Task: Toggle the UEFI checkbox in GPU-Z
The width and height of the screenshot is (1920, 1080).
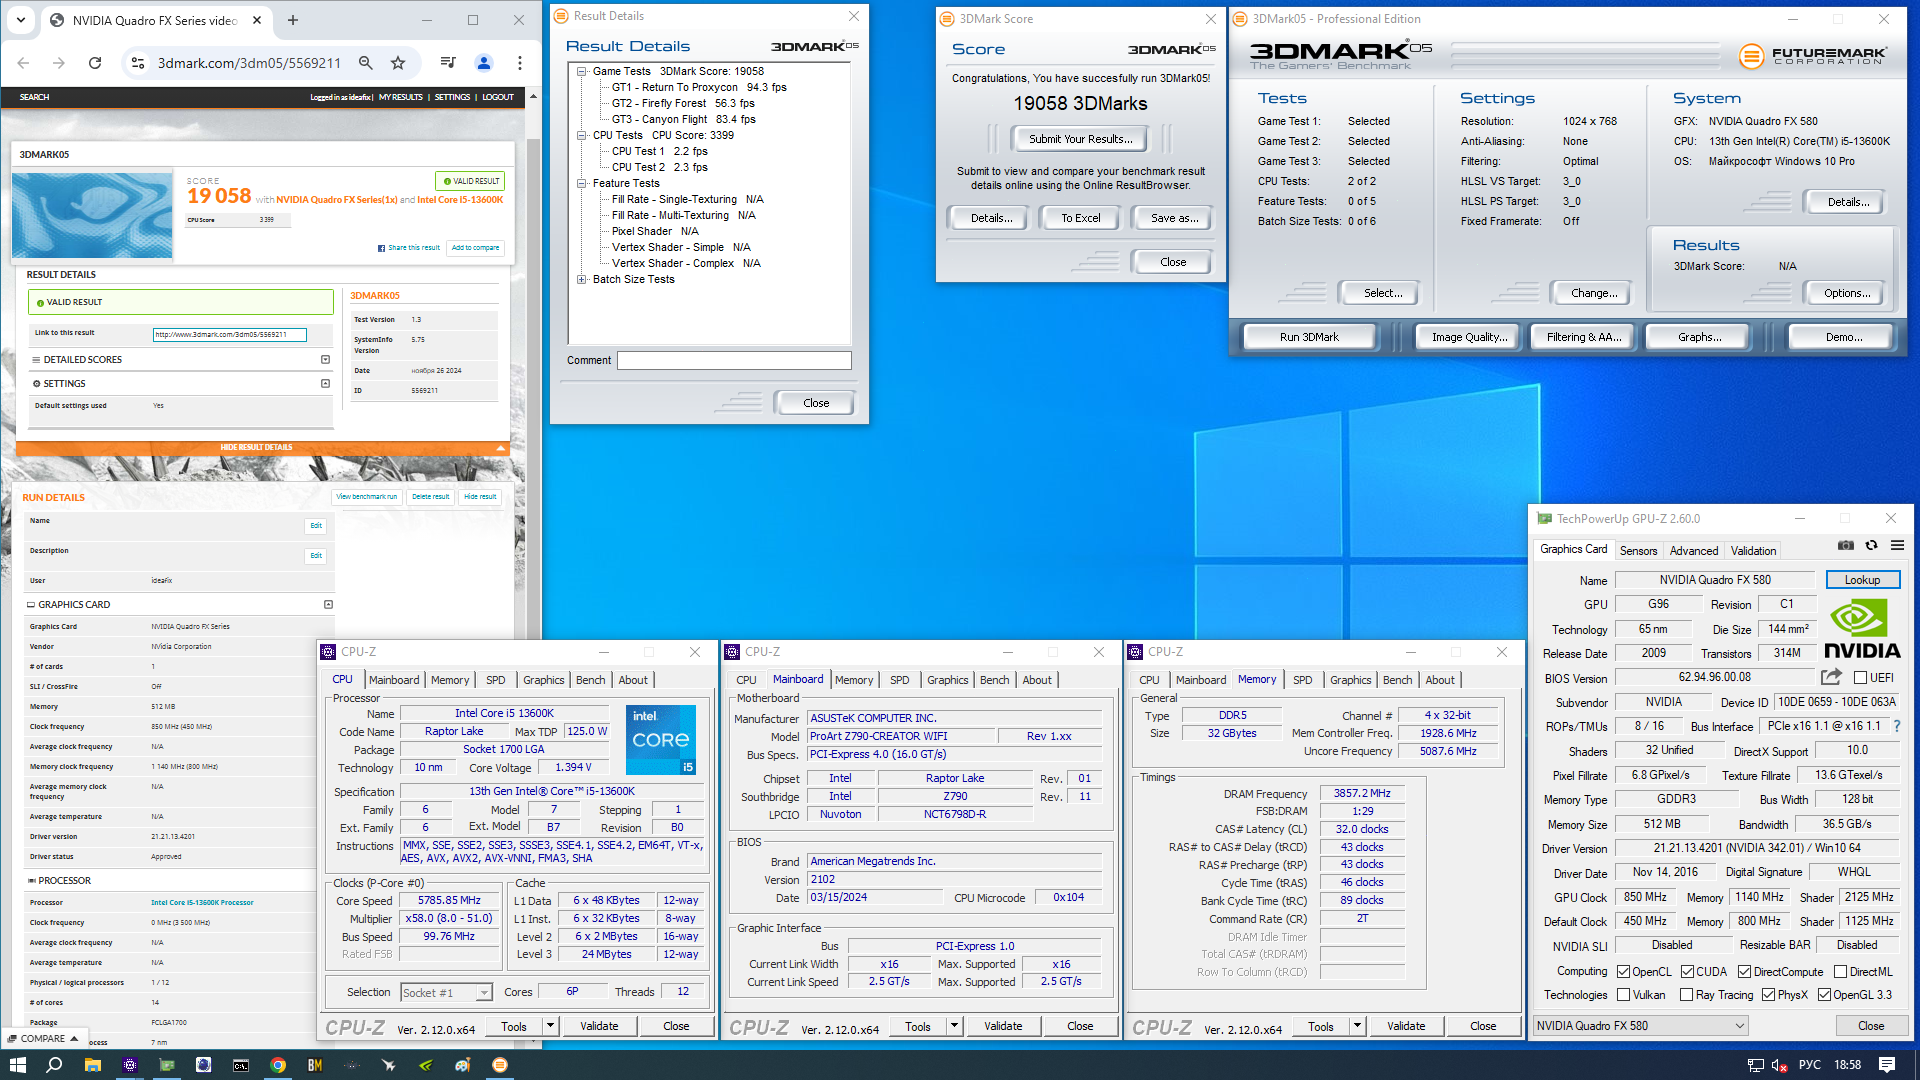Action: coord(1860,677)
